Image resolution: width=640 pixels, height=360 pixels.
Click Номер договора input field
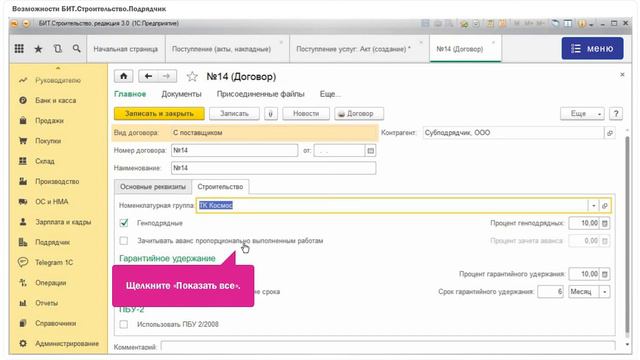coord(234,150)
